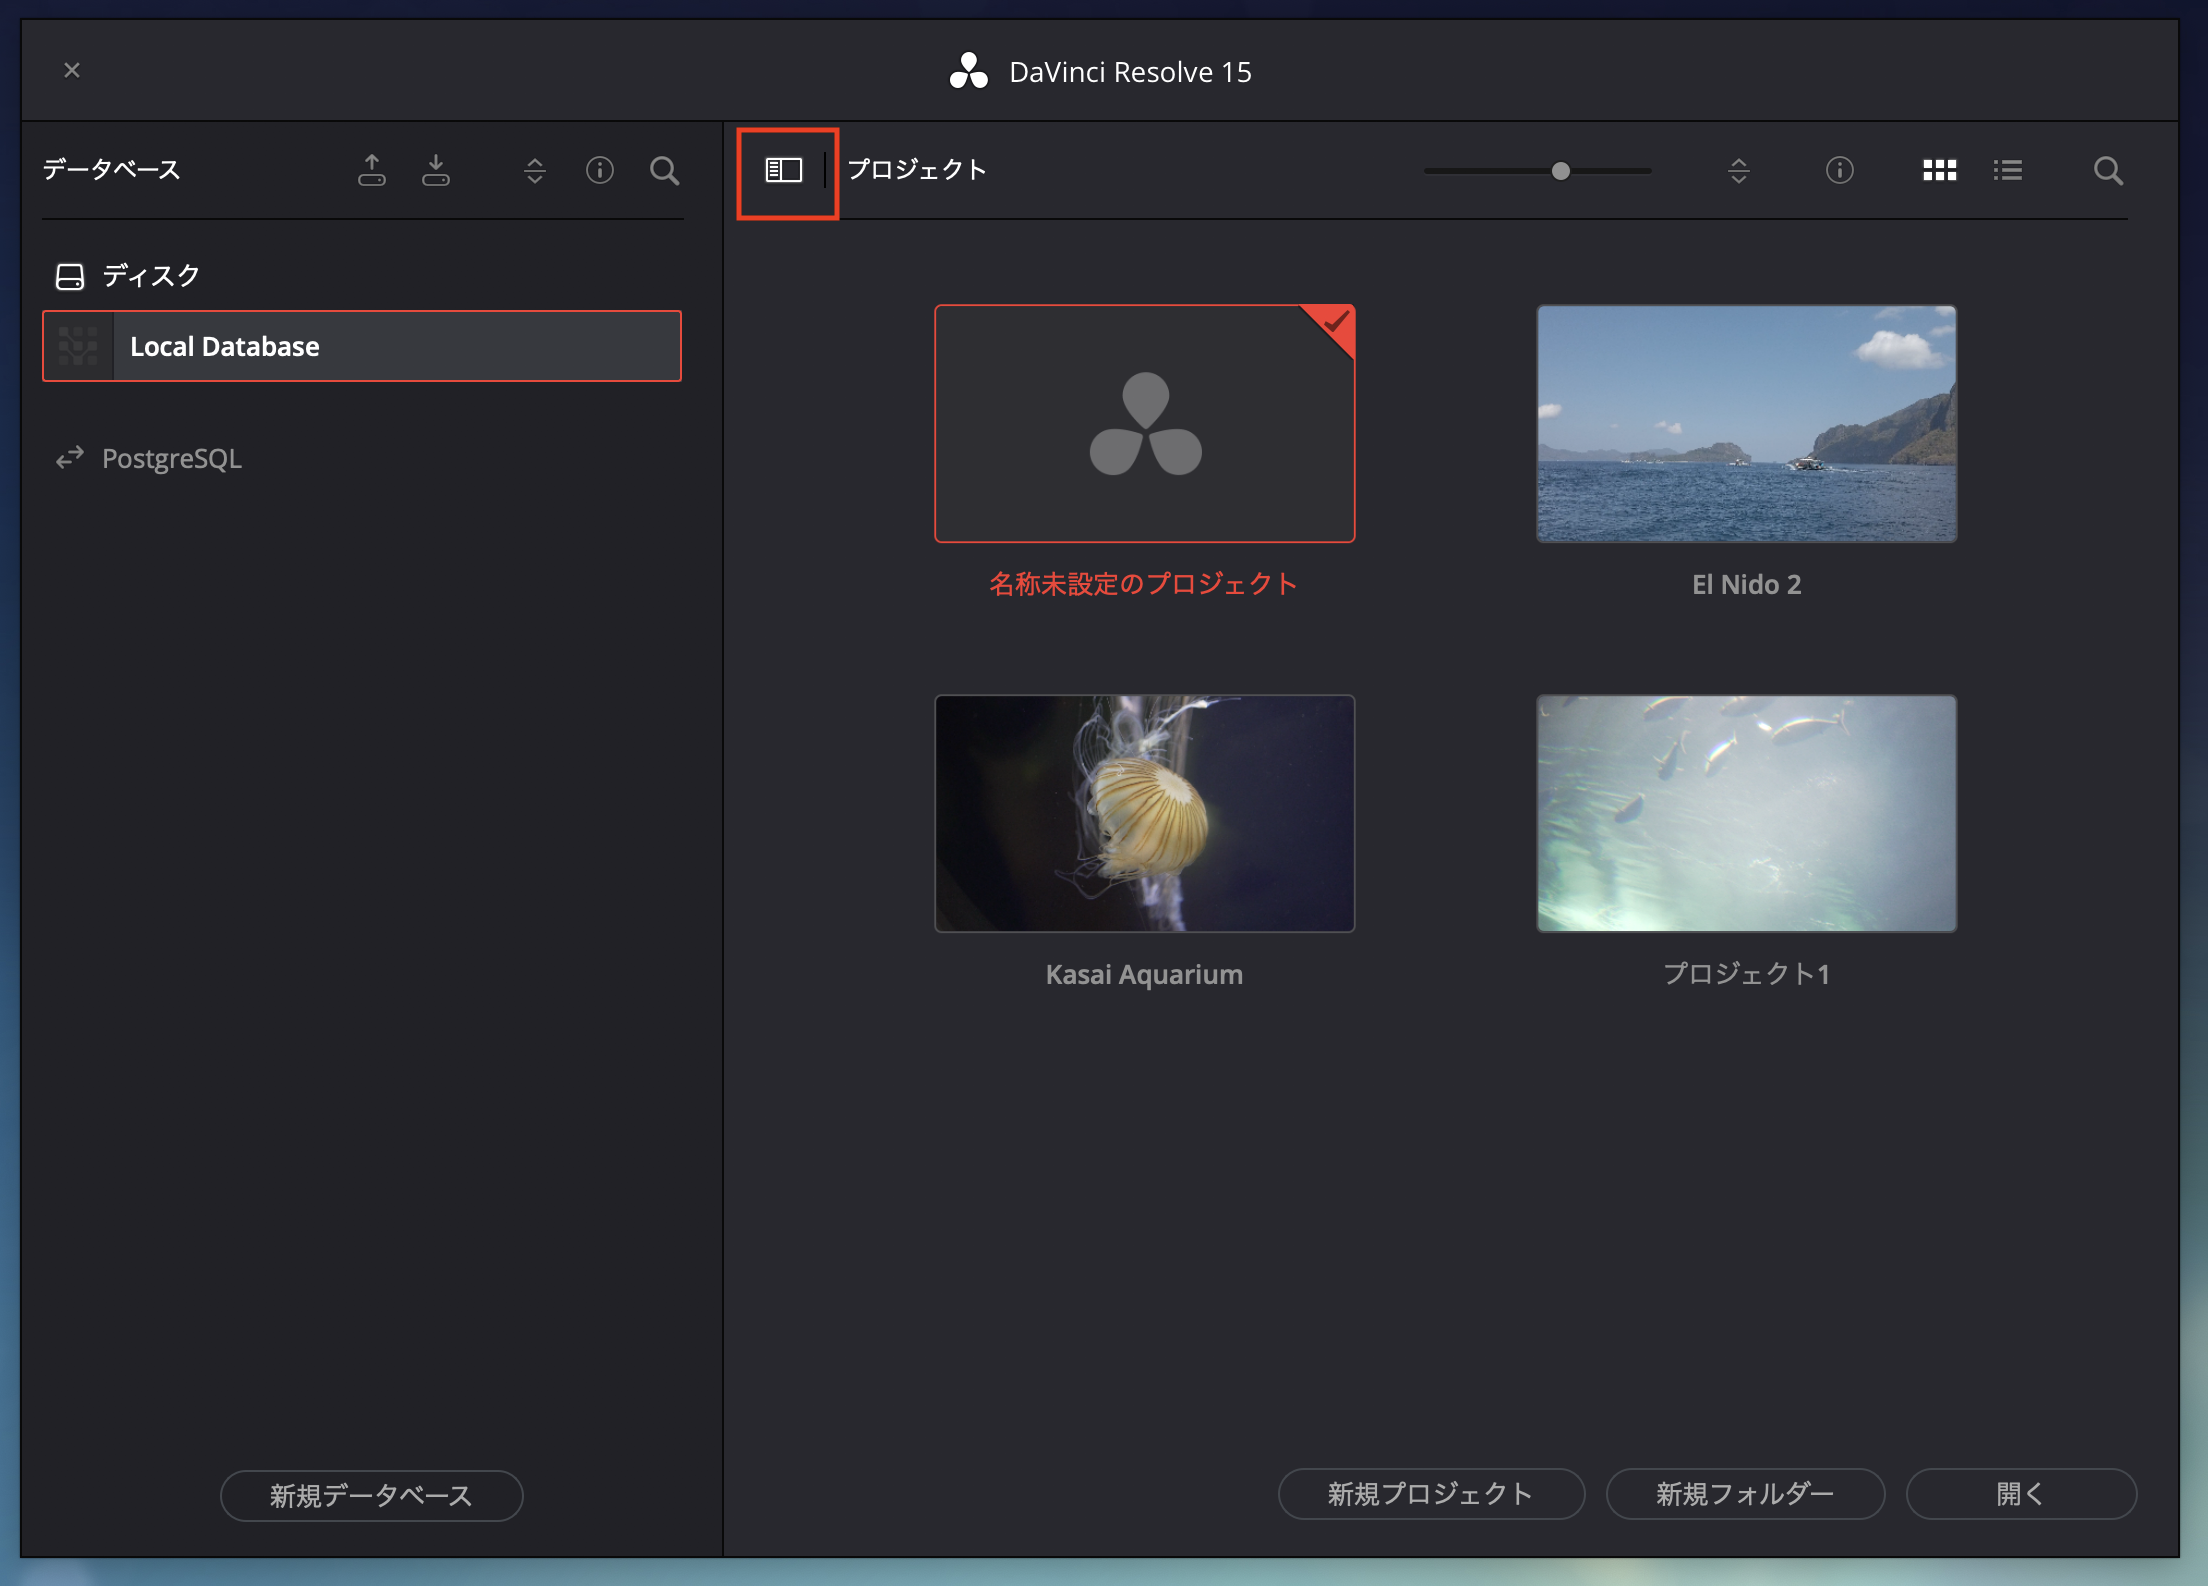Select the PostgreSQL database section
Screen dimensions: 2208x1586
(x=172, y=458)
